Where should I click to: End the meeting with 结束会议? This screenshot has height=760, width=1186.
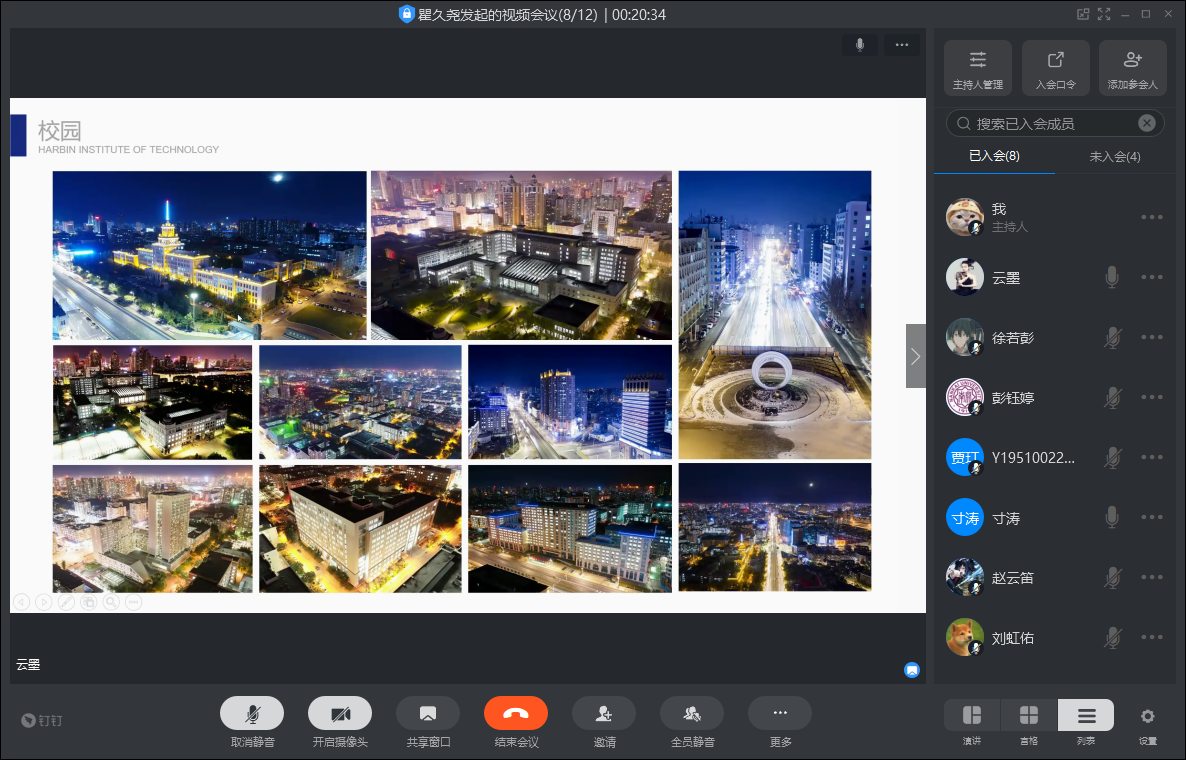tap(516, 713)
